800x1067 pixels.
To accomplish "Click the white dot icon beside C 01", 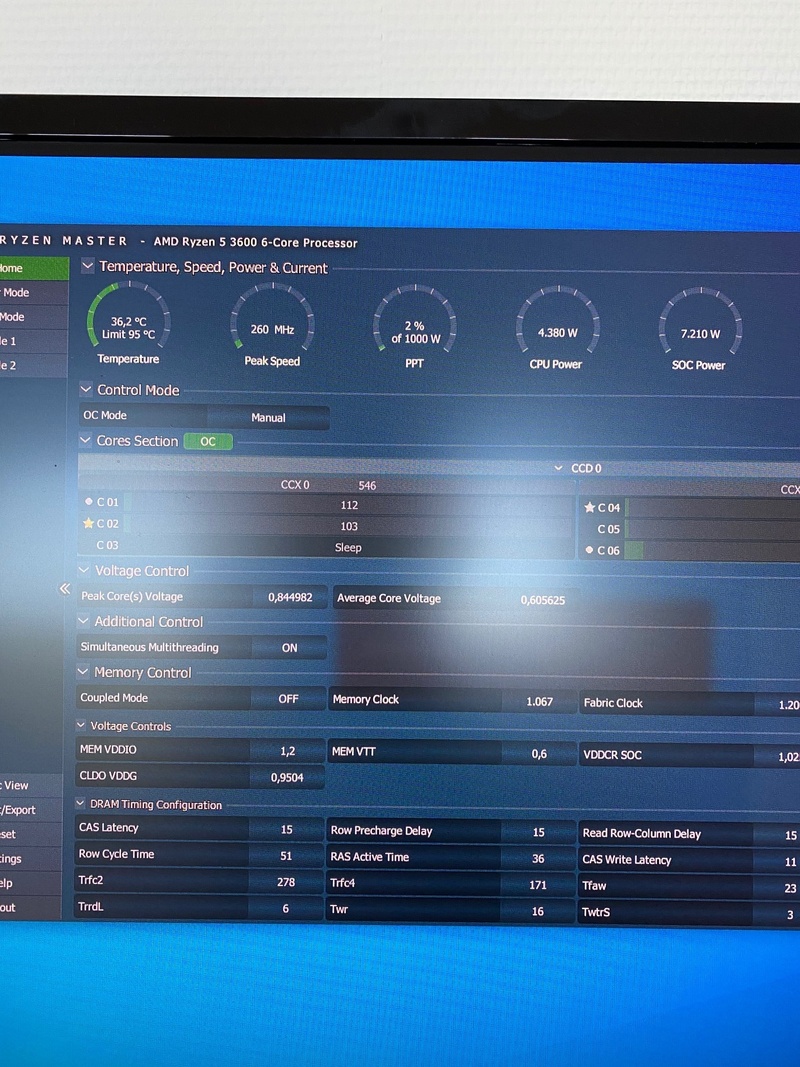I will pyautogui.click(x=88, y=502).
